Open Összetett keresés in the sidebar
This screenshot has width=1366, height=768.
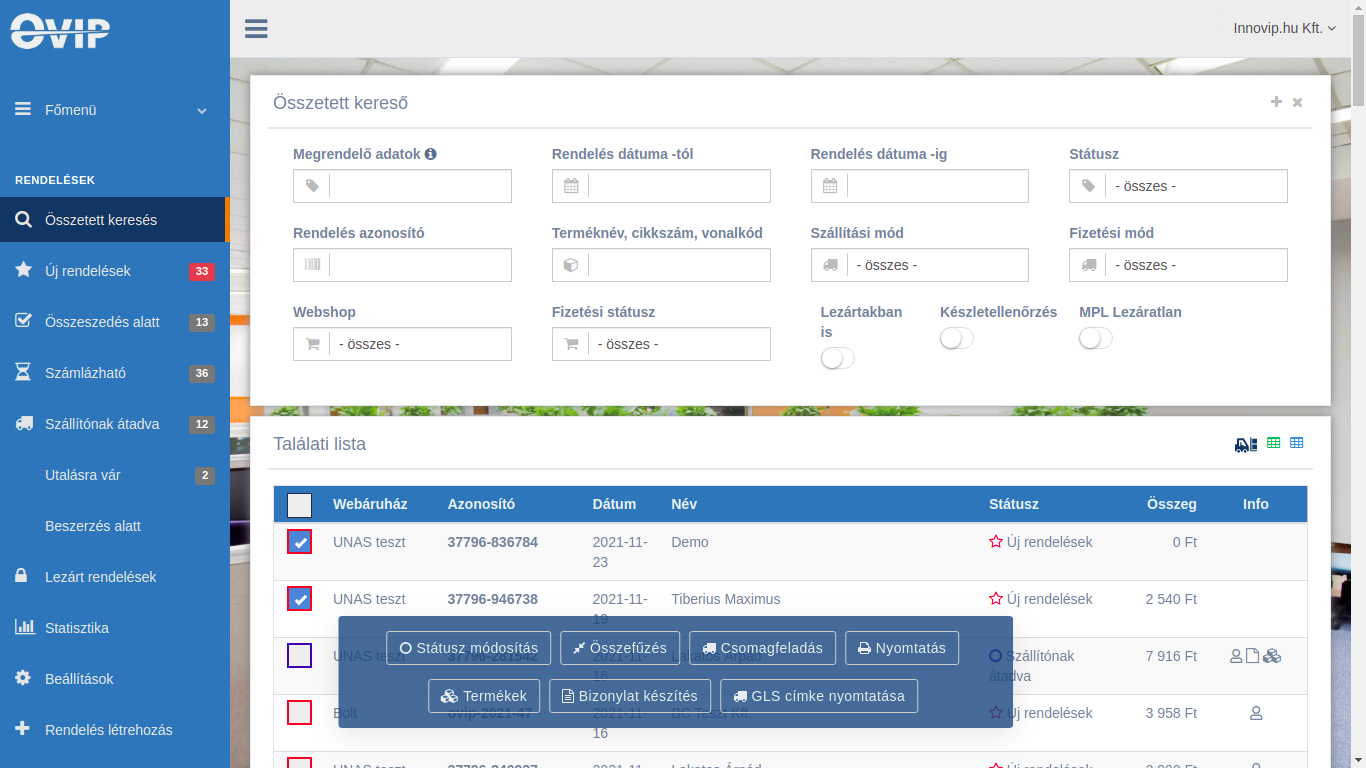click(115, 220)
